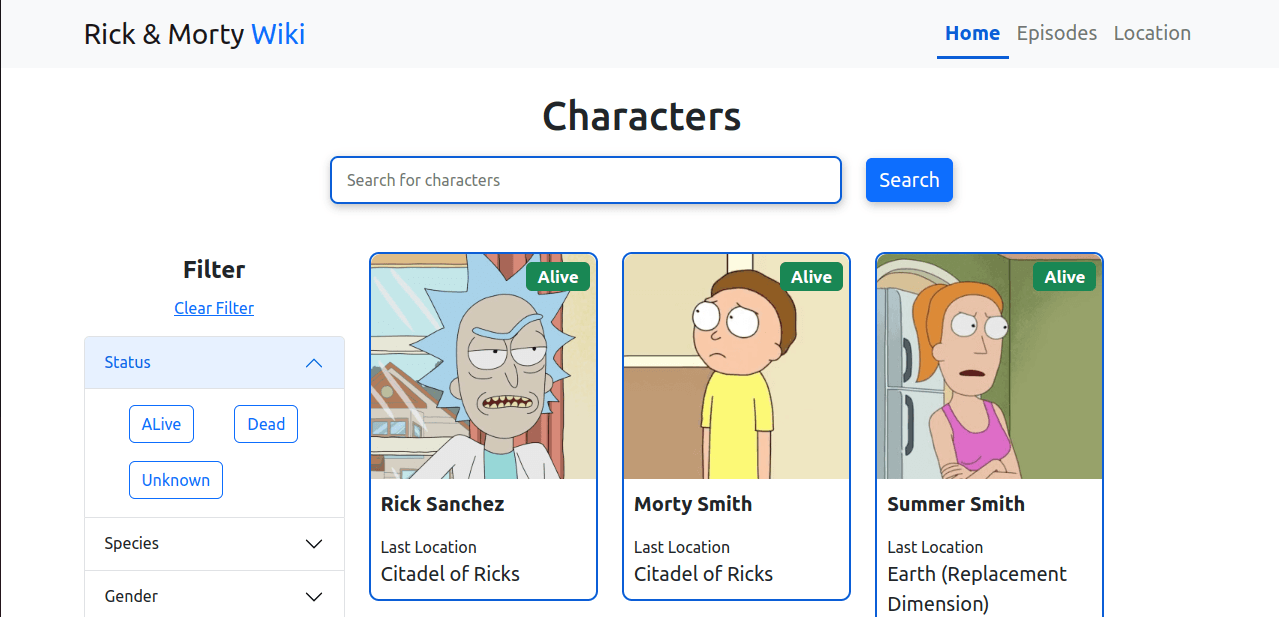Collapse the Status filter section
Viewport: 1279px width, 617px height.
coord(313,362)
